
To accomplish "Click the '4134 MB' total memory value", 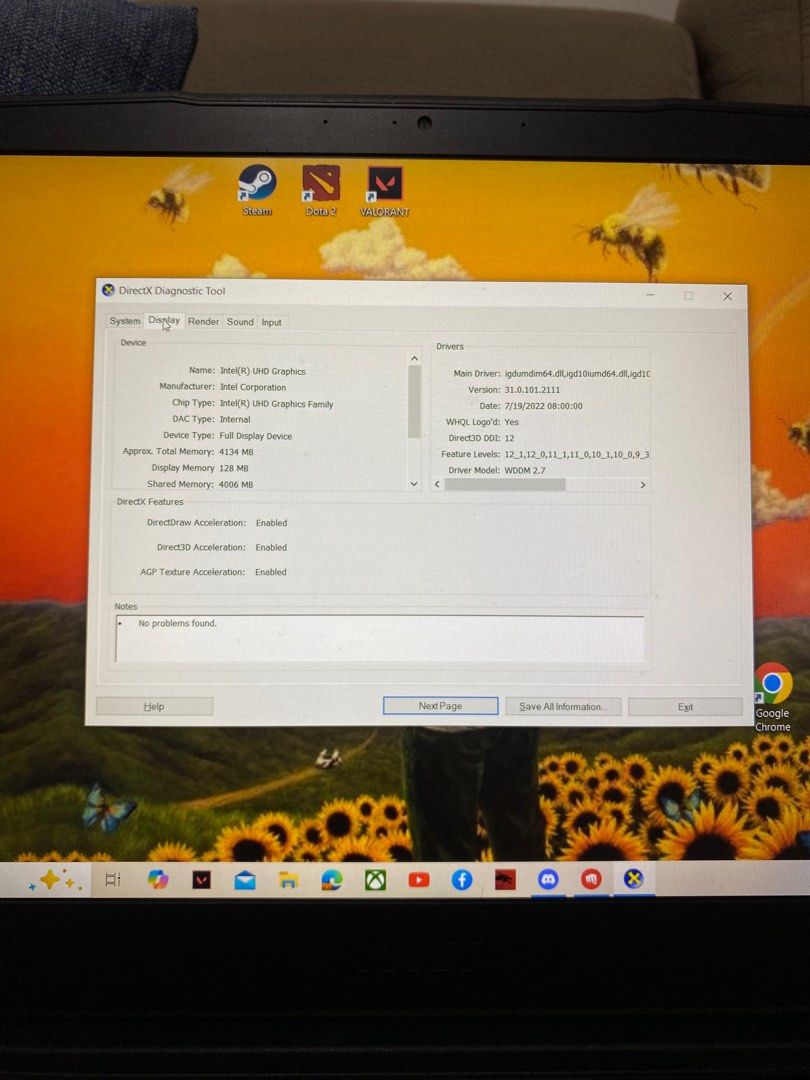I will click(x=236, y=452).
